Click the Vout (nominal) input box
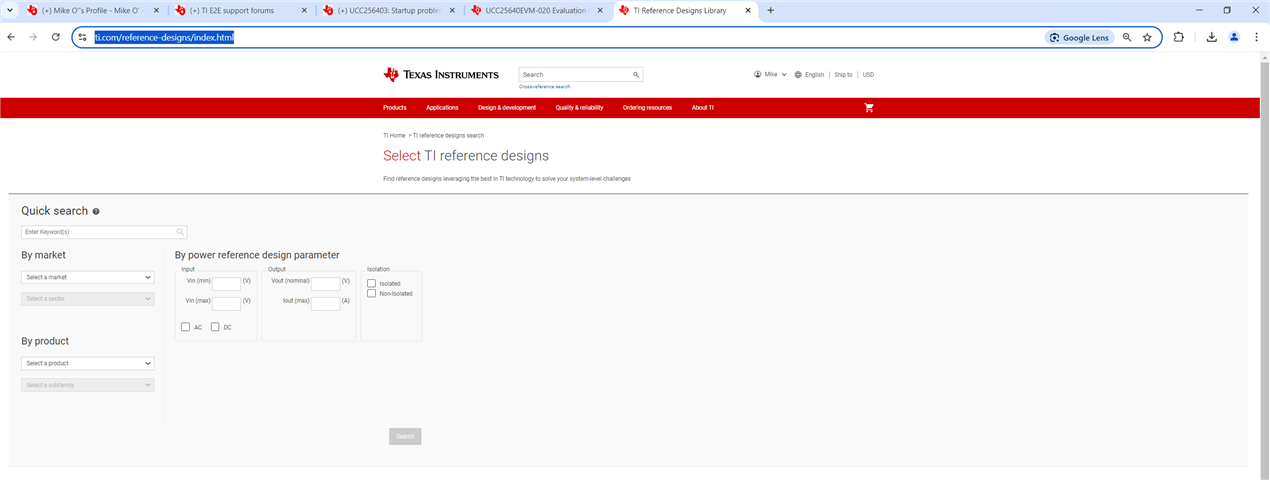Screen dimensions: 1270x480 325,284
